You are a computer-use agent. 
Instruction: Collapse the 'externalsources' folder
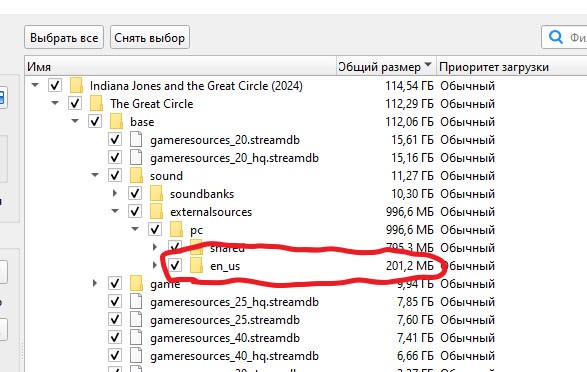pyautogui.click(x=115, y=211)
